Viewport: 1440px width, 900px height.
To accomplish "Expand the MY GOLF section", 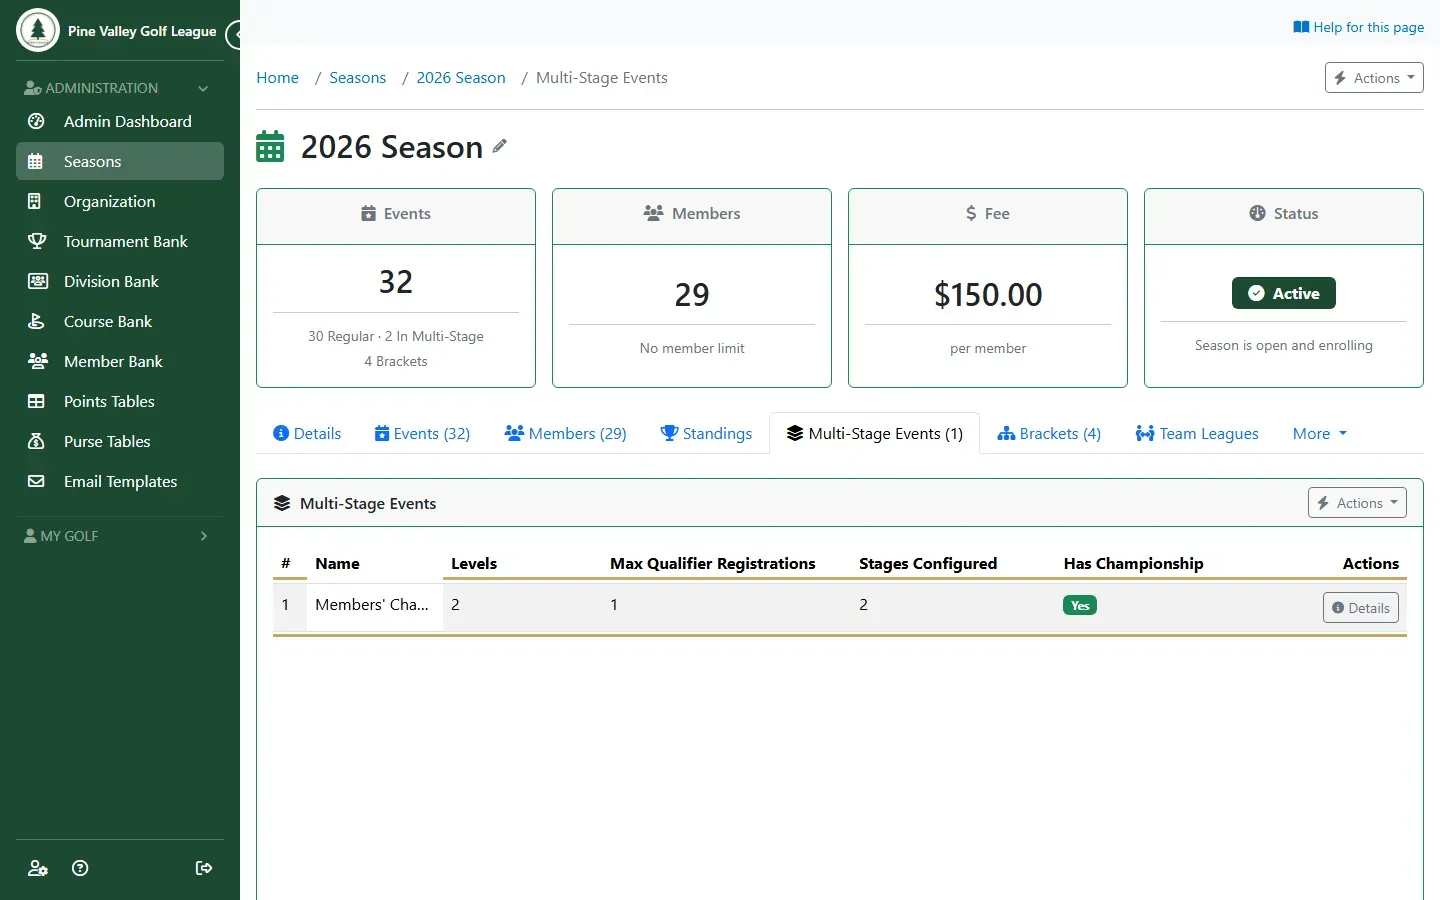I will [120, 536].
